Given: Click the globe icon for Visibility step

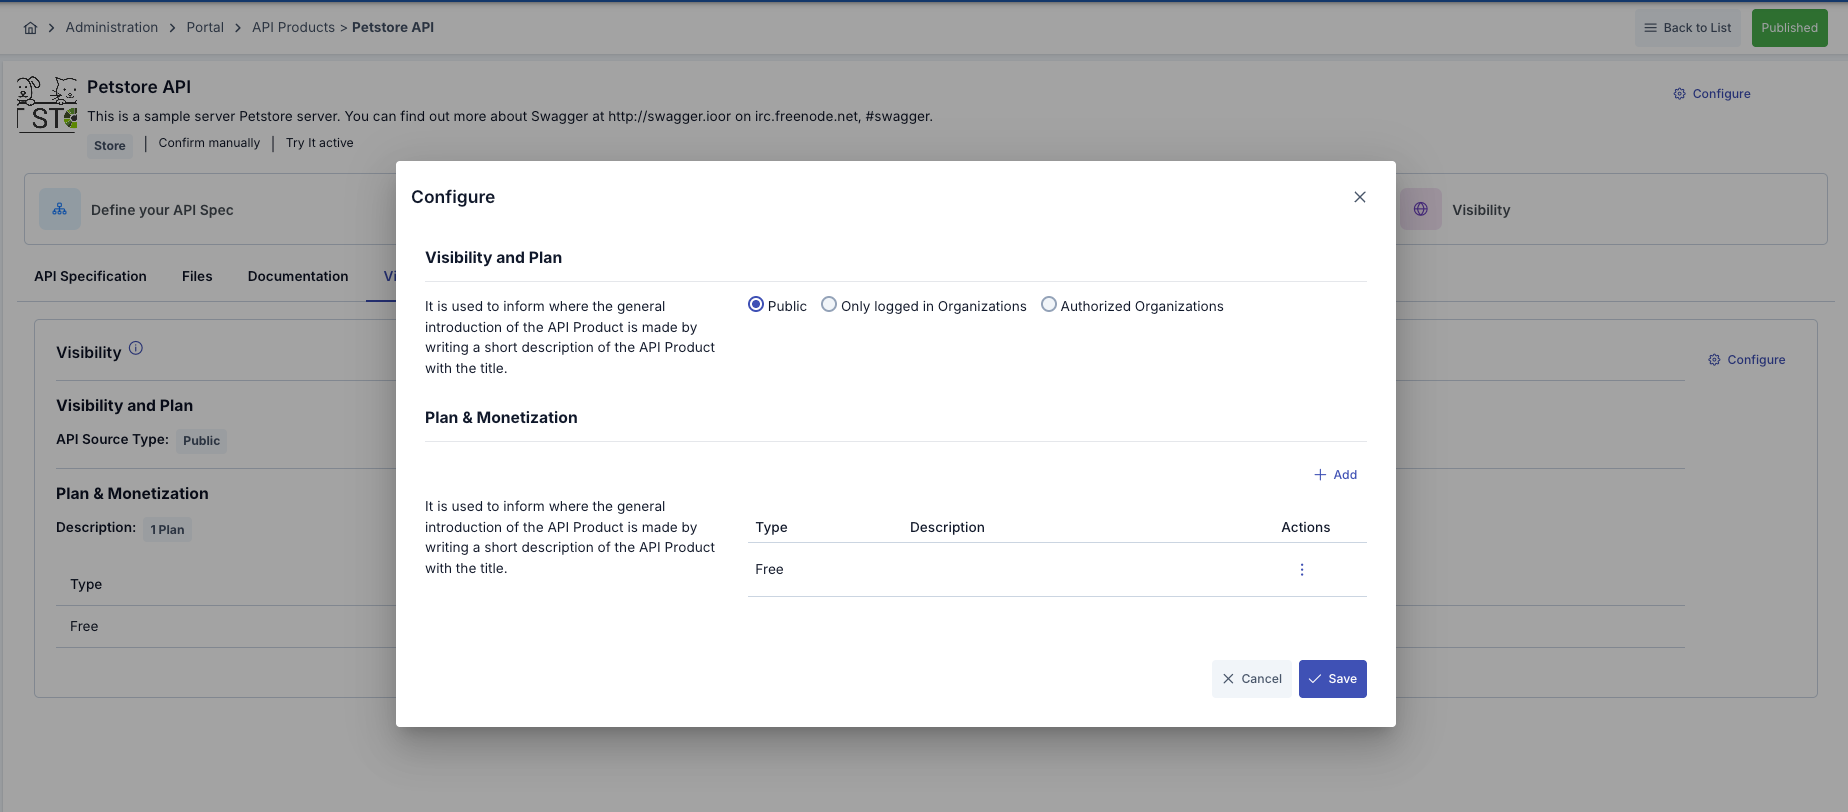Looking at the screenshot, I should 1420,210.
